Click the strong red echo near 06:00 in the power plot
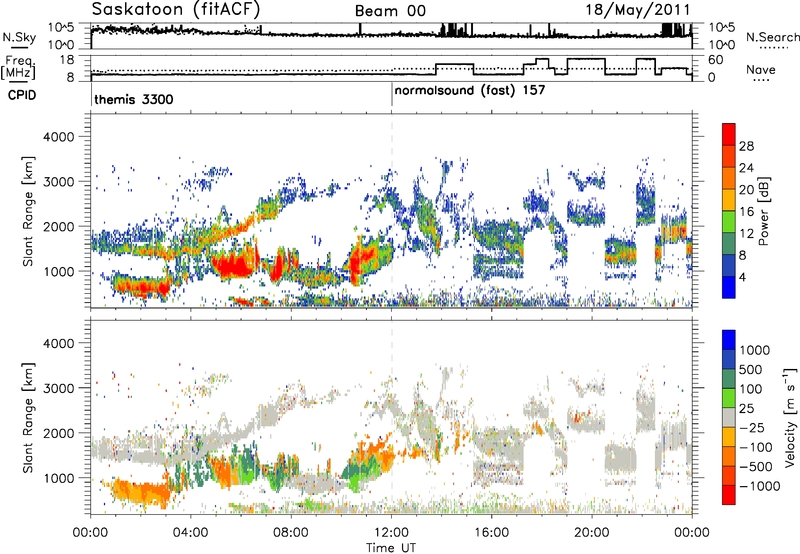This screenshot has height=554, width=800. tap(234, 266)
